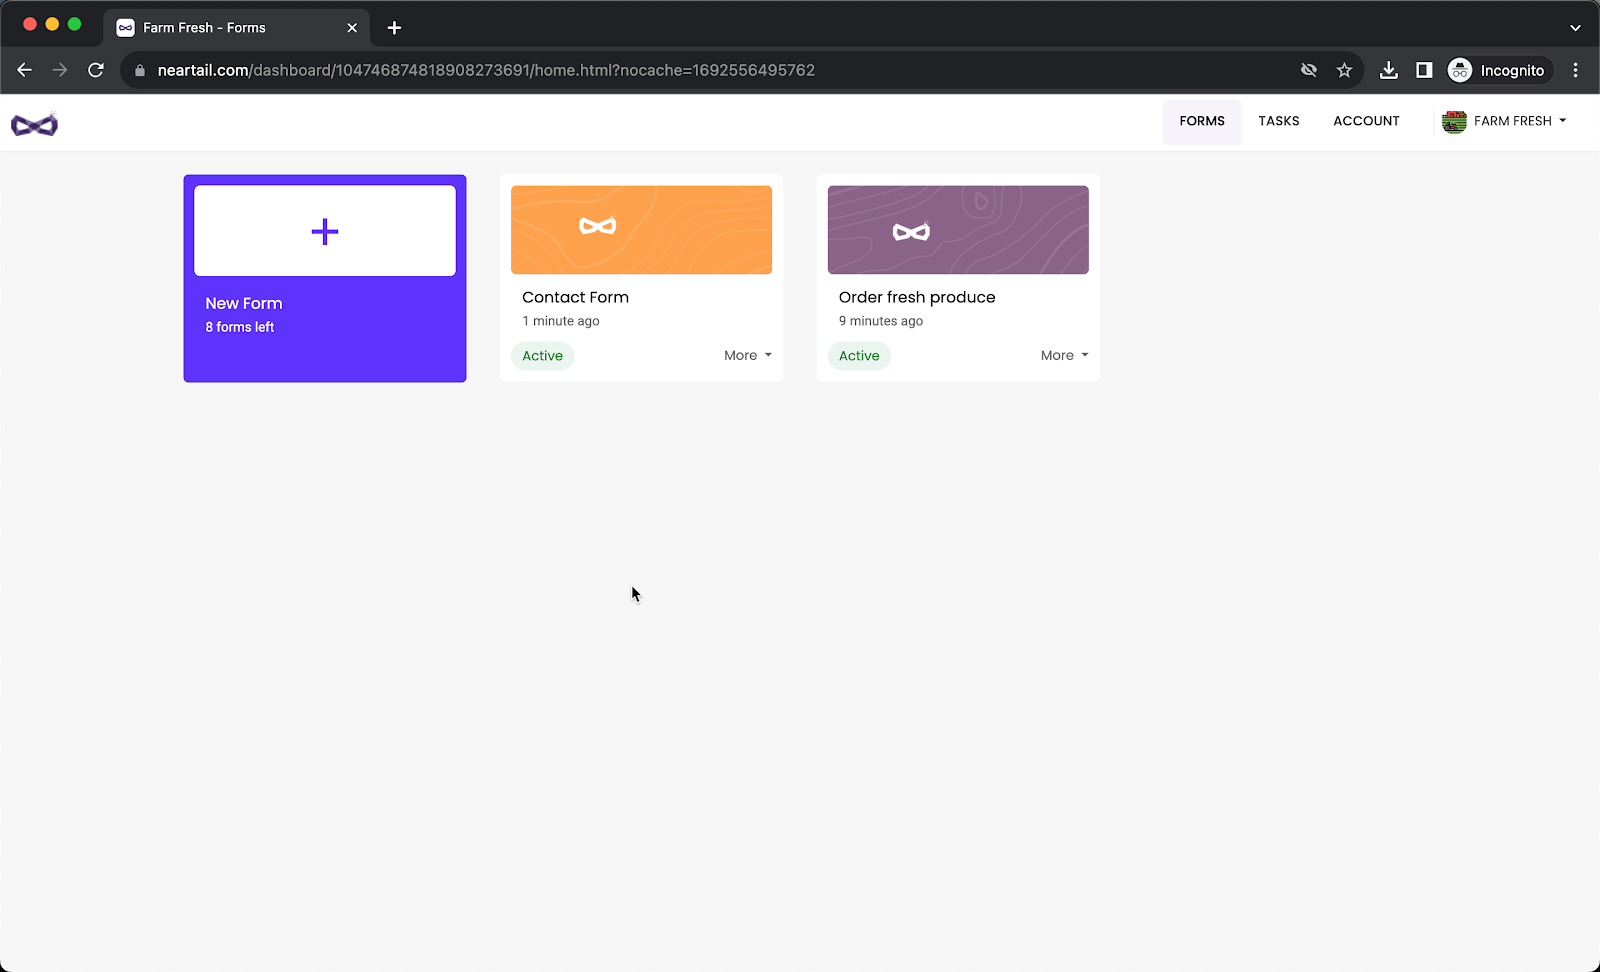Bookmark this page with star icon
1600x972 pixels.
click(x=1344, y=70)
